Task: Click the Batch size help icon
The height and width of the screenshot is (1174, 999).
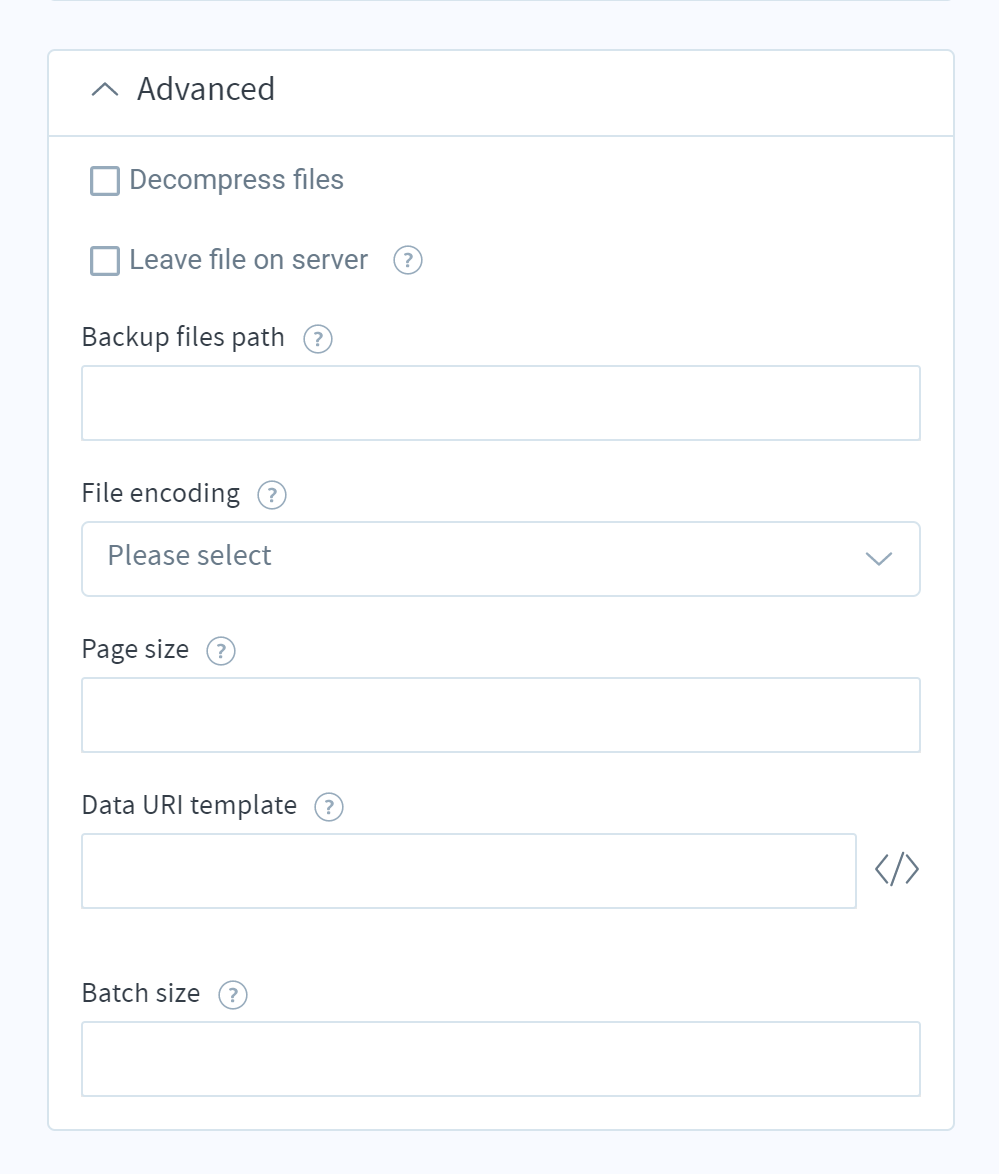Action: tap(233, 995)
